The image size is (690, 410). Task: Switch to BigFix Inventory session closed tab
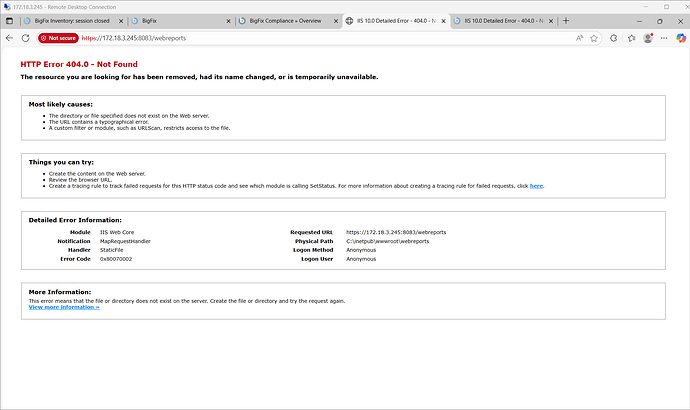[73, 20]
